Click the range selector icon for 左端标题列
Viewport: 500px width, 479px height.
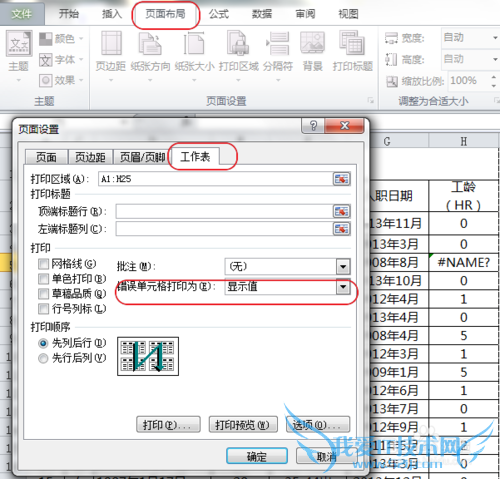341,229
